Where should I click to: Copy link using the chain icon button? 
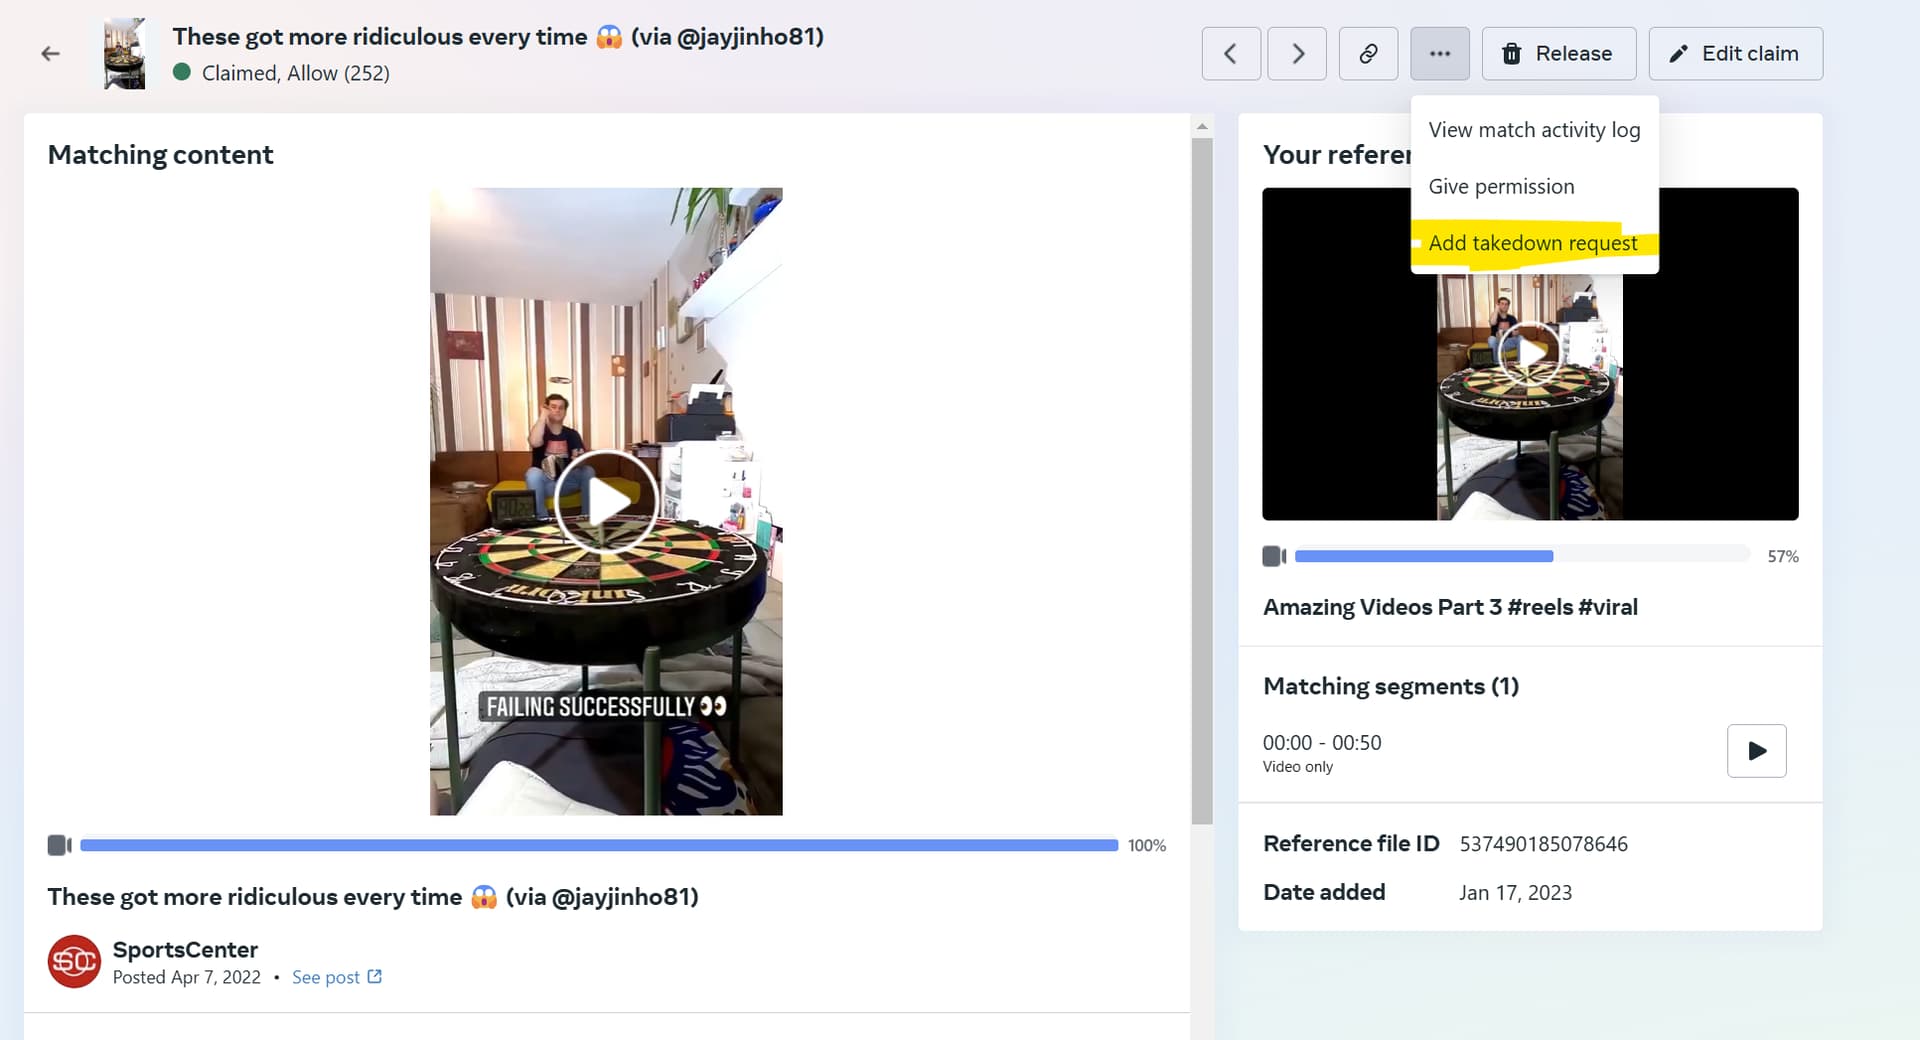(x=1368, y=54)
